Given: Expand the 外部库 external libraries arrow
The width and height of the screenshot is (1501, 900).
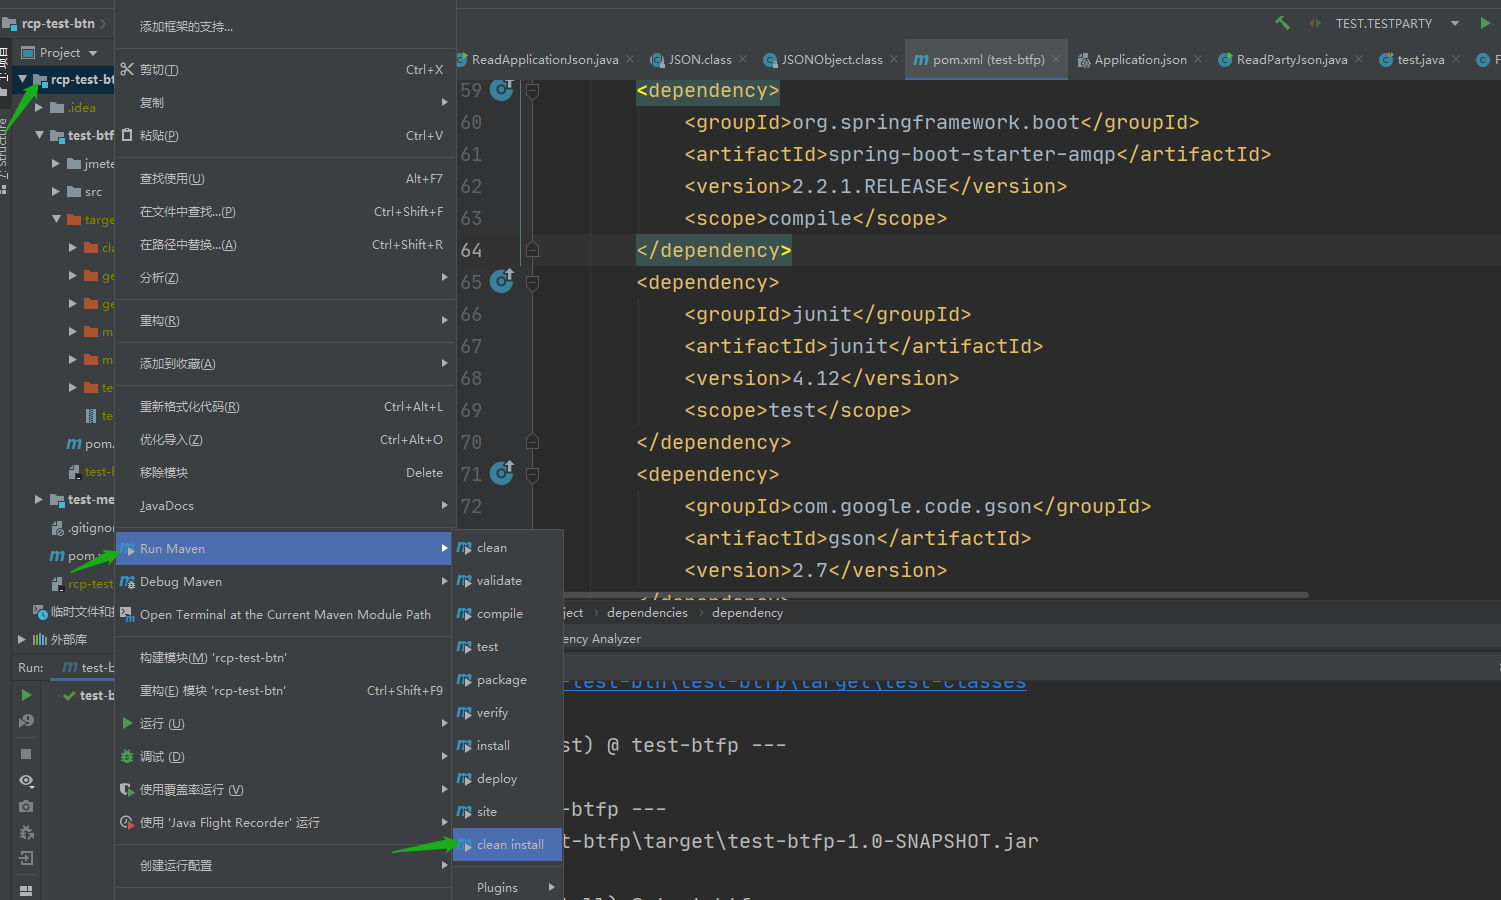Looking at the screenshot, I should pos(22,639).
